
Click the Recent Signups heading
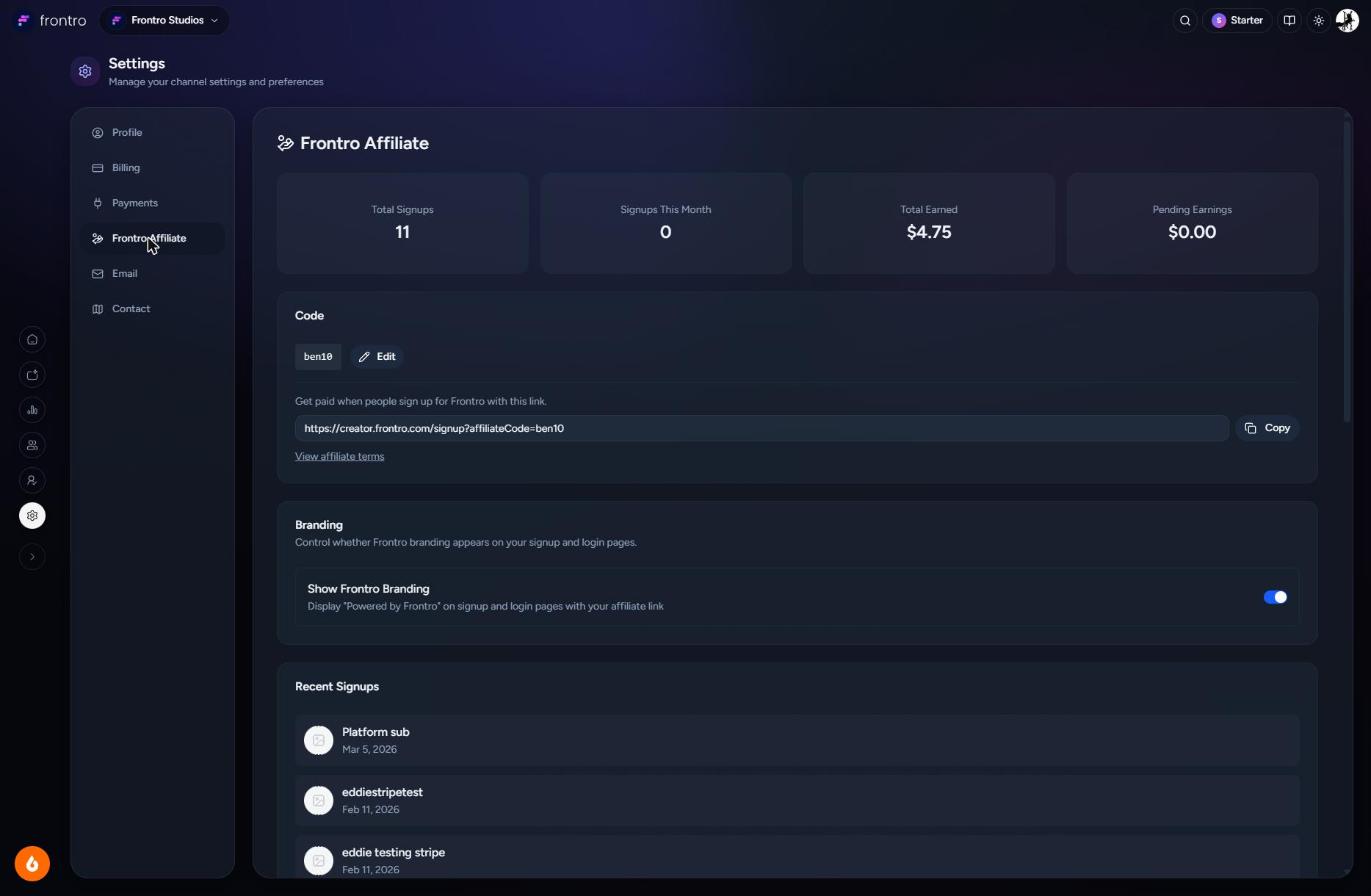point(337,687)
